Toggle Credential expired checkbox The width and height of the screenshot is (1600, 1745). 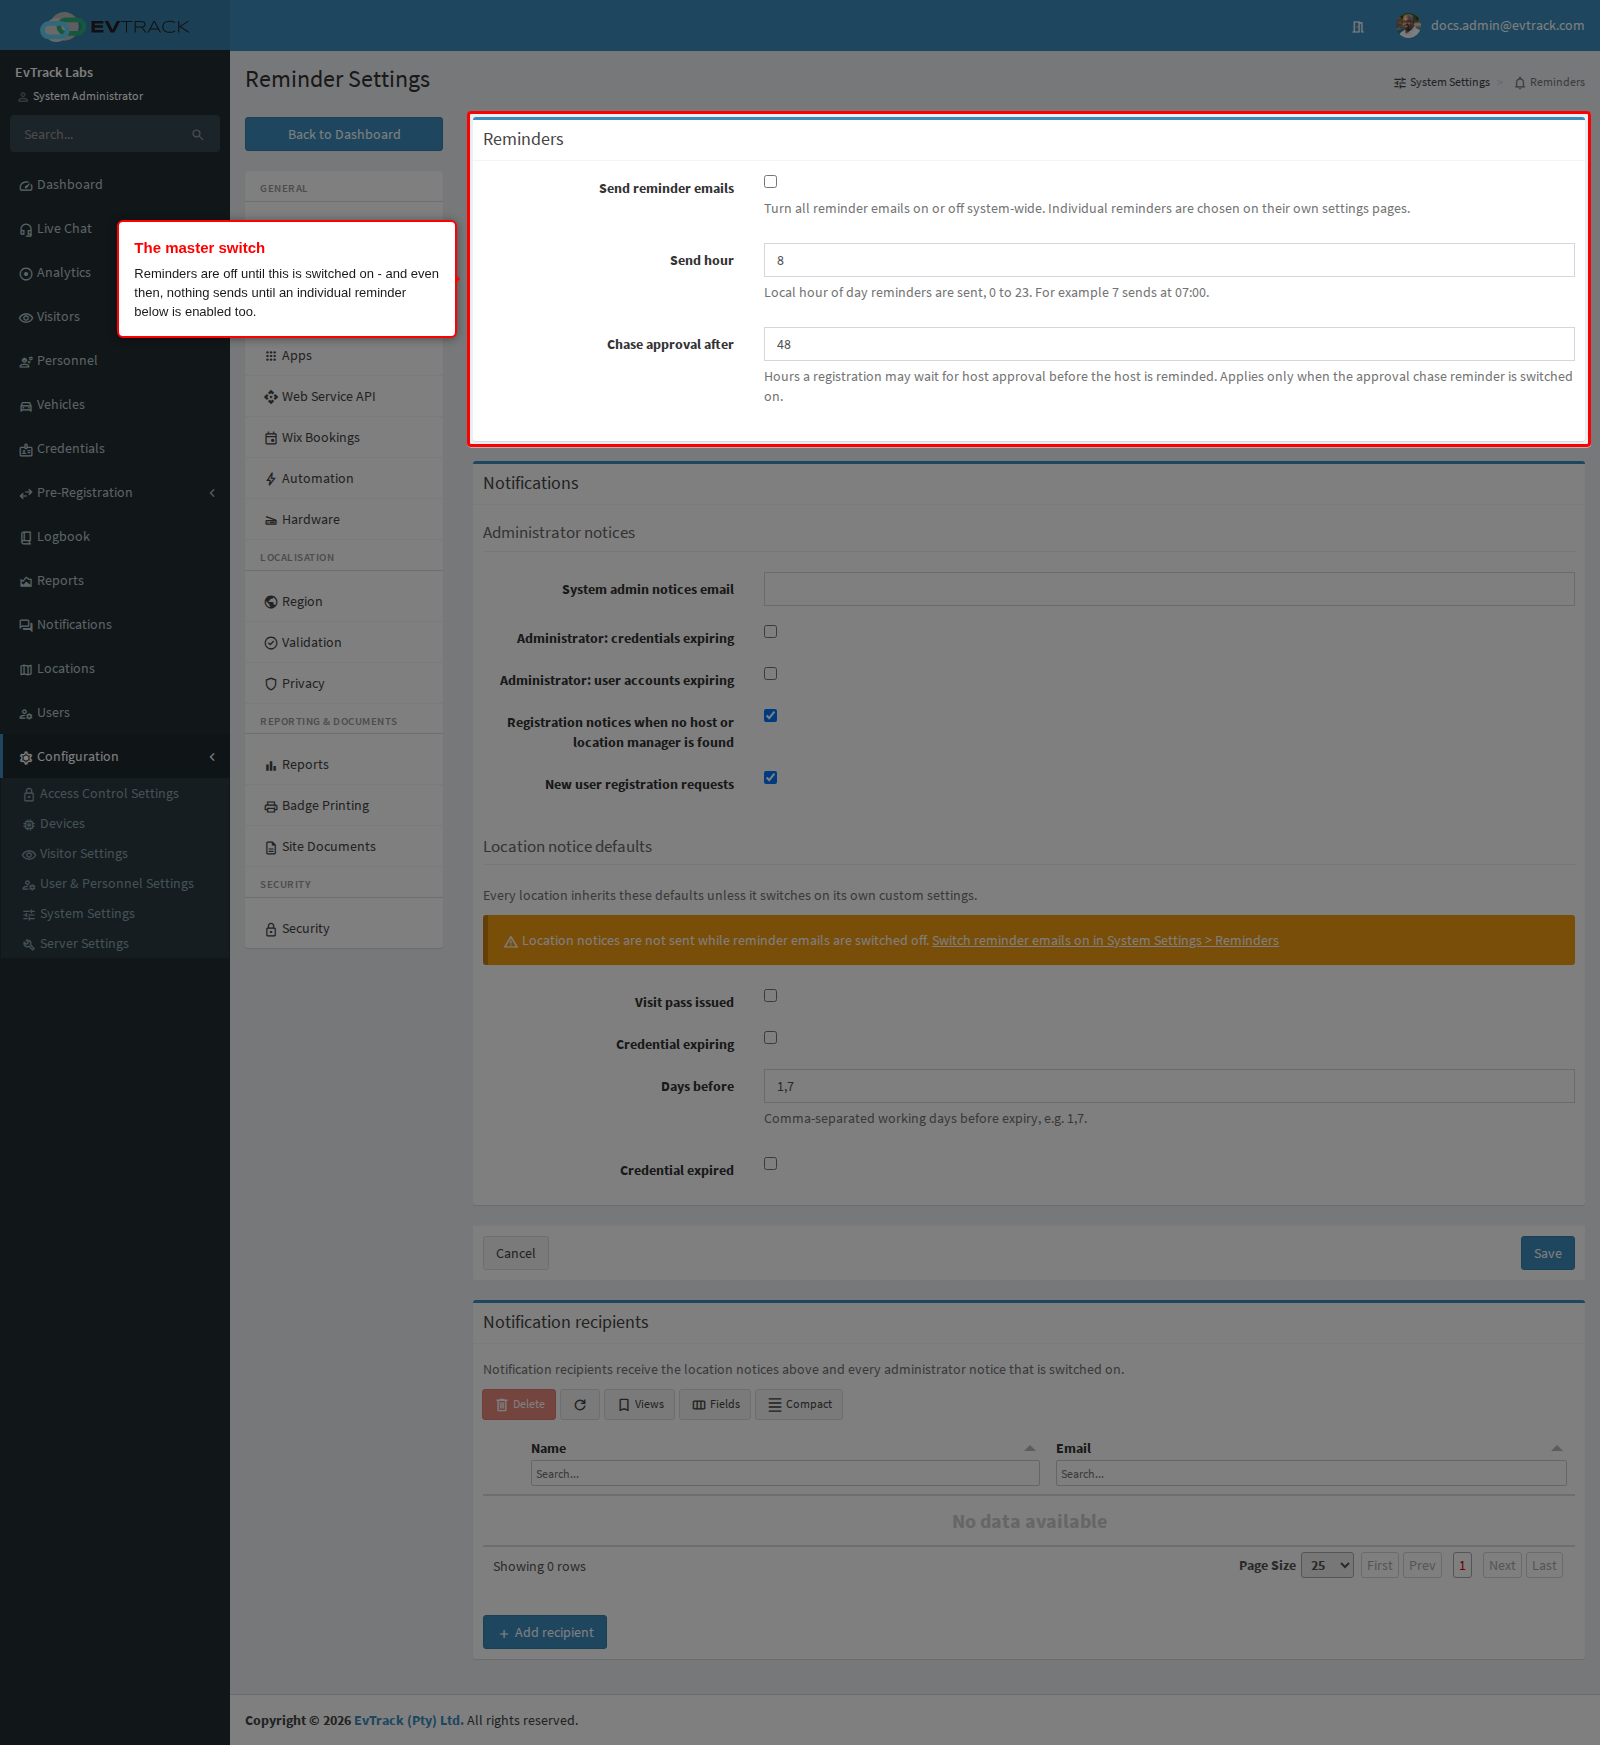coord(770,1163)
